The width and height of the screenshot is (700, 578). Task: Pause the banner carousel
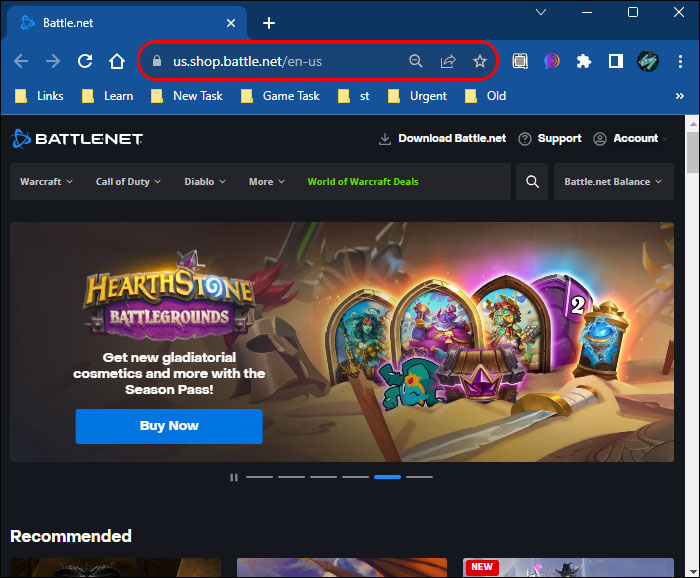click(234, 477)
